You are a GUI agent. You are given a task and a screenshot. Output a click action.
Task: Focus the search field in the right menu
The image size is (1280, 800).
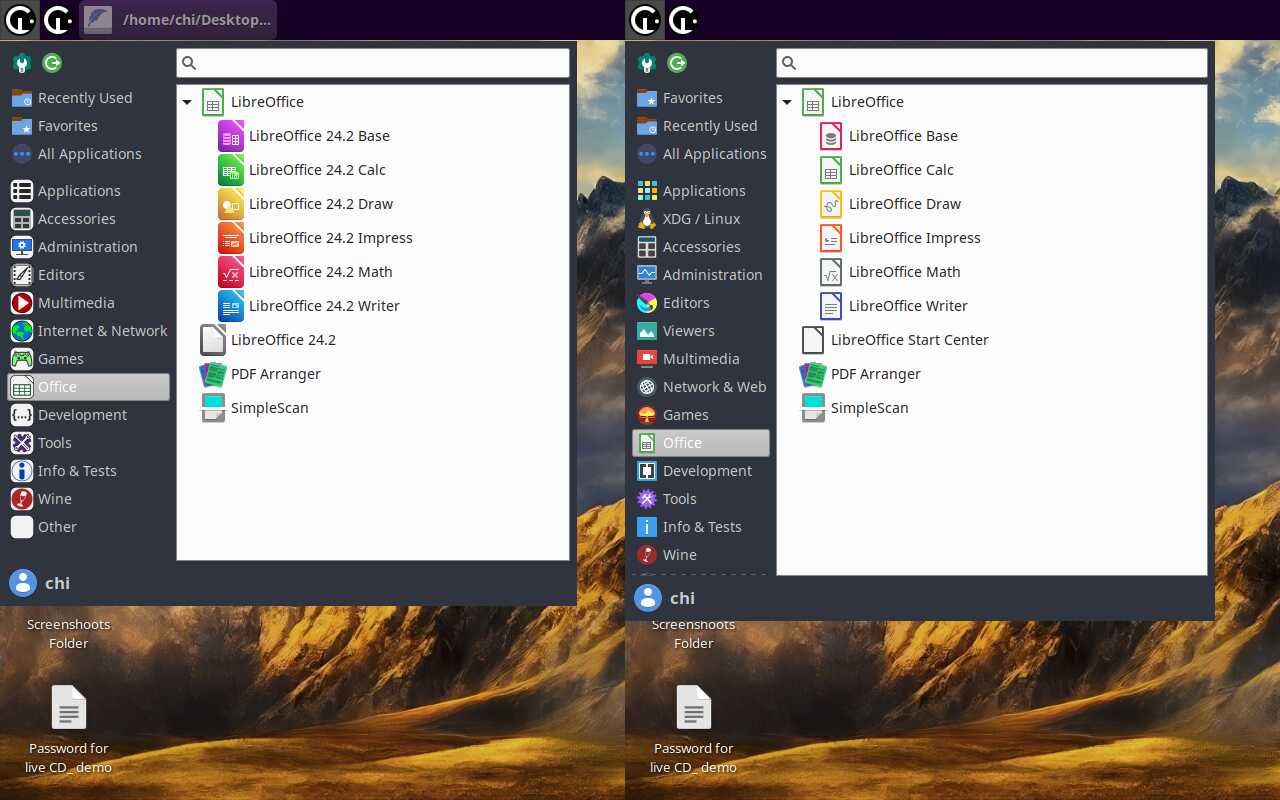point(992,63)
